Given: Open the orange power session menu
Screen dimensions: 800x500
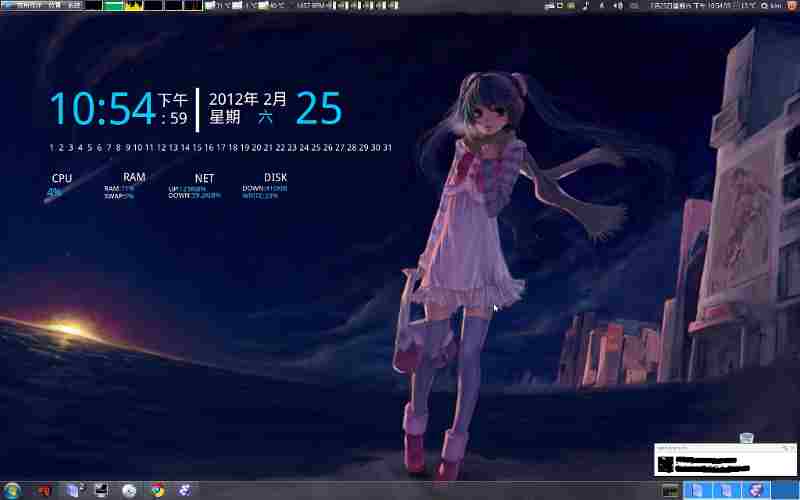Looking at the screenshot, I should pyautogui.click(x=791, y=6).
